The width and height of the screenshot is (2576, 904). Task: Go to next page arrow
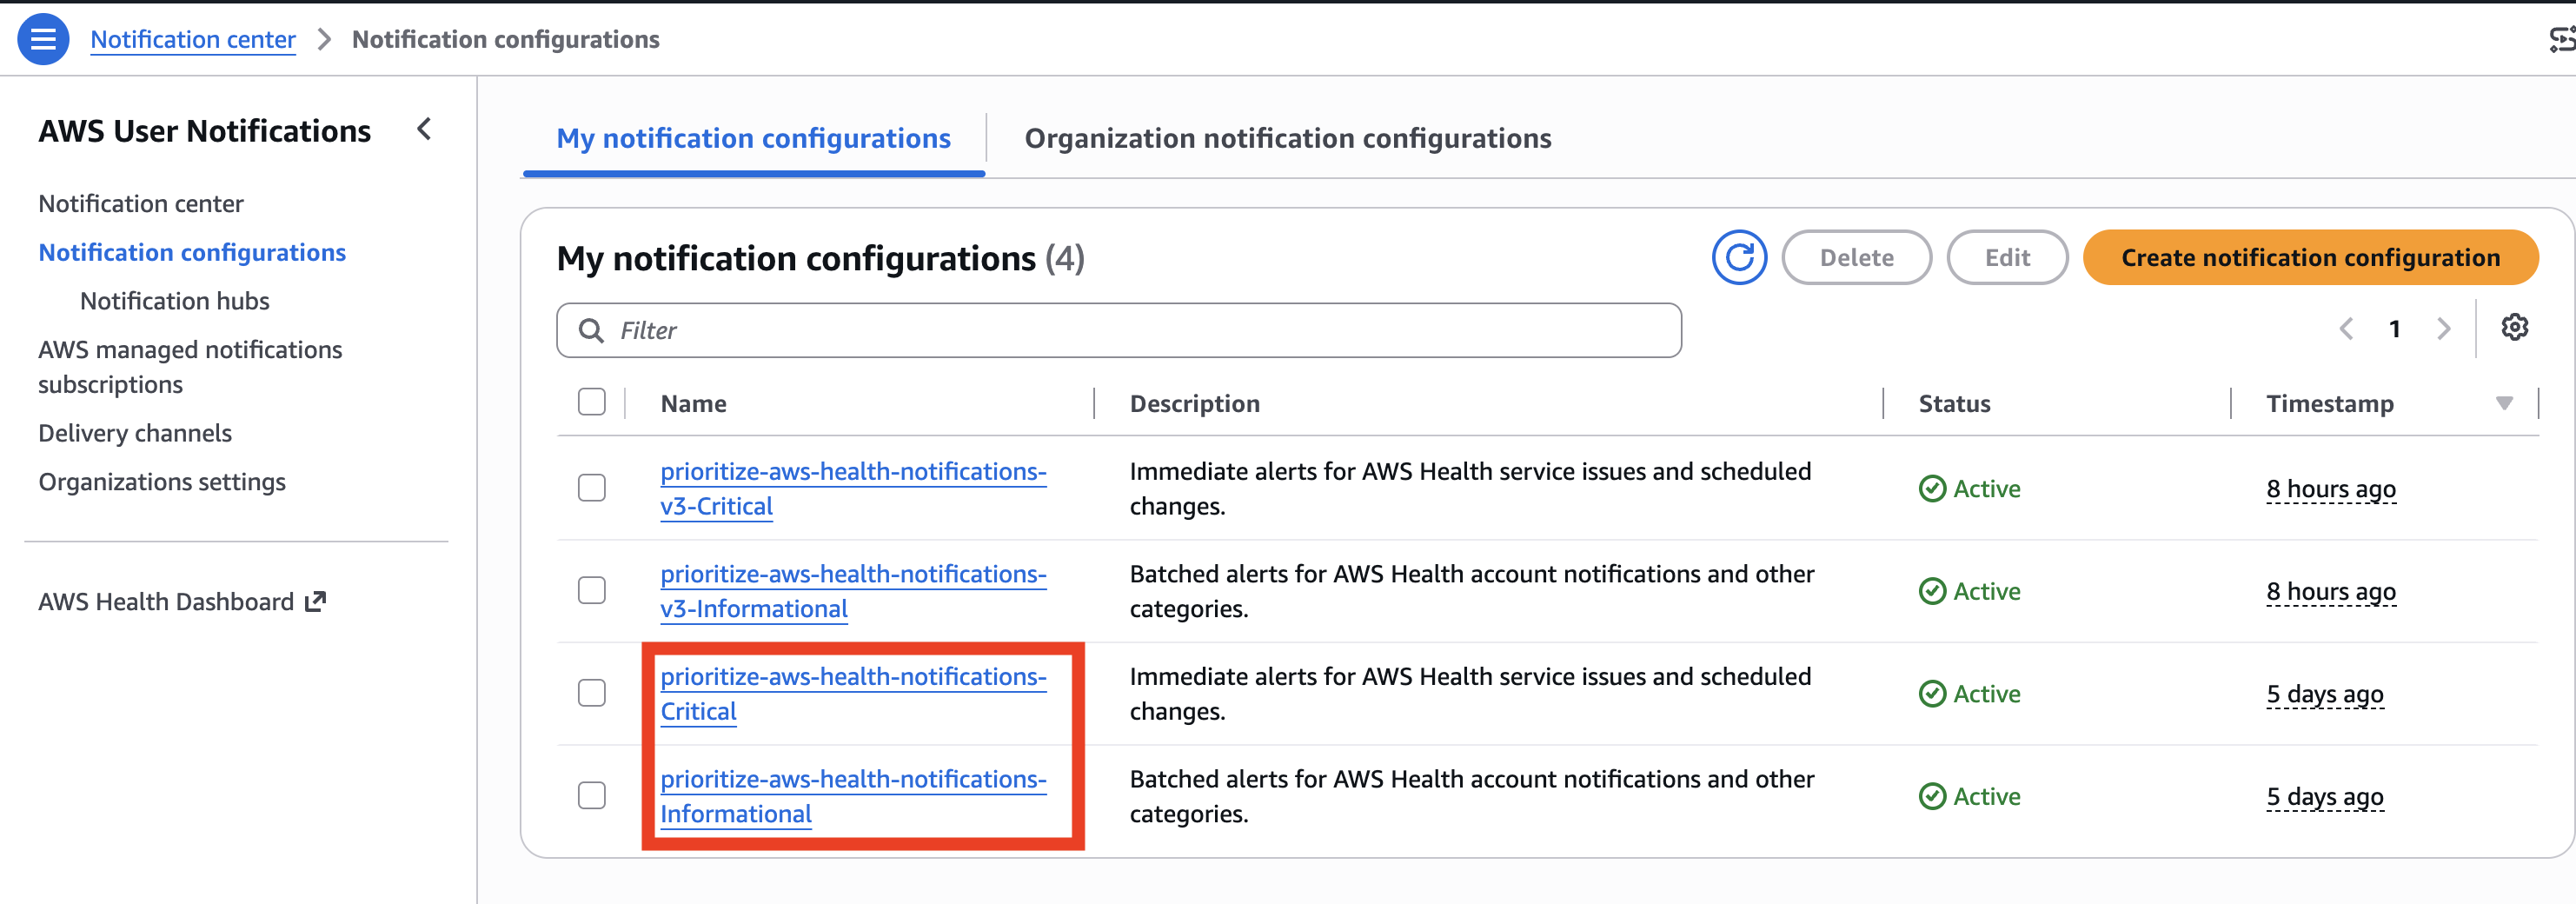point(2443,329)
